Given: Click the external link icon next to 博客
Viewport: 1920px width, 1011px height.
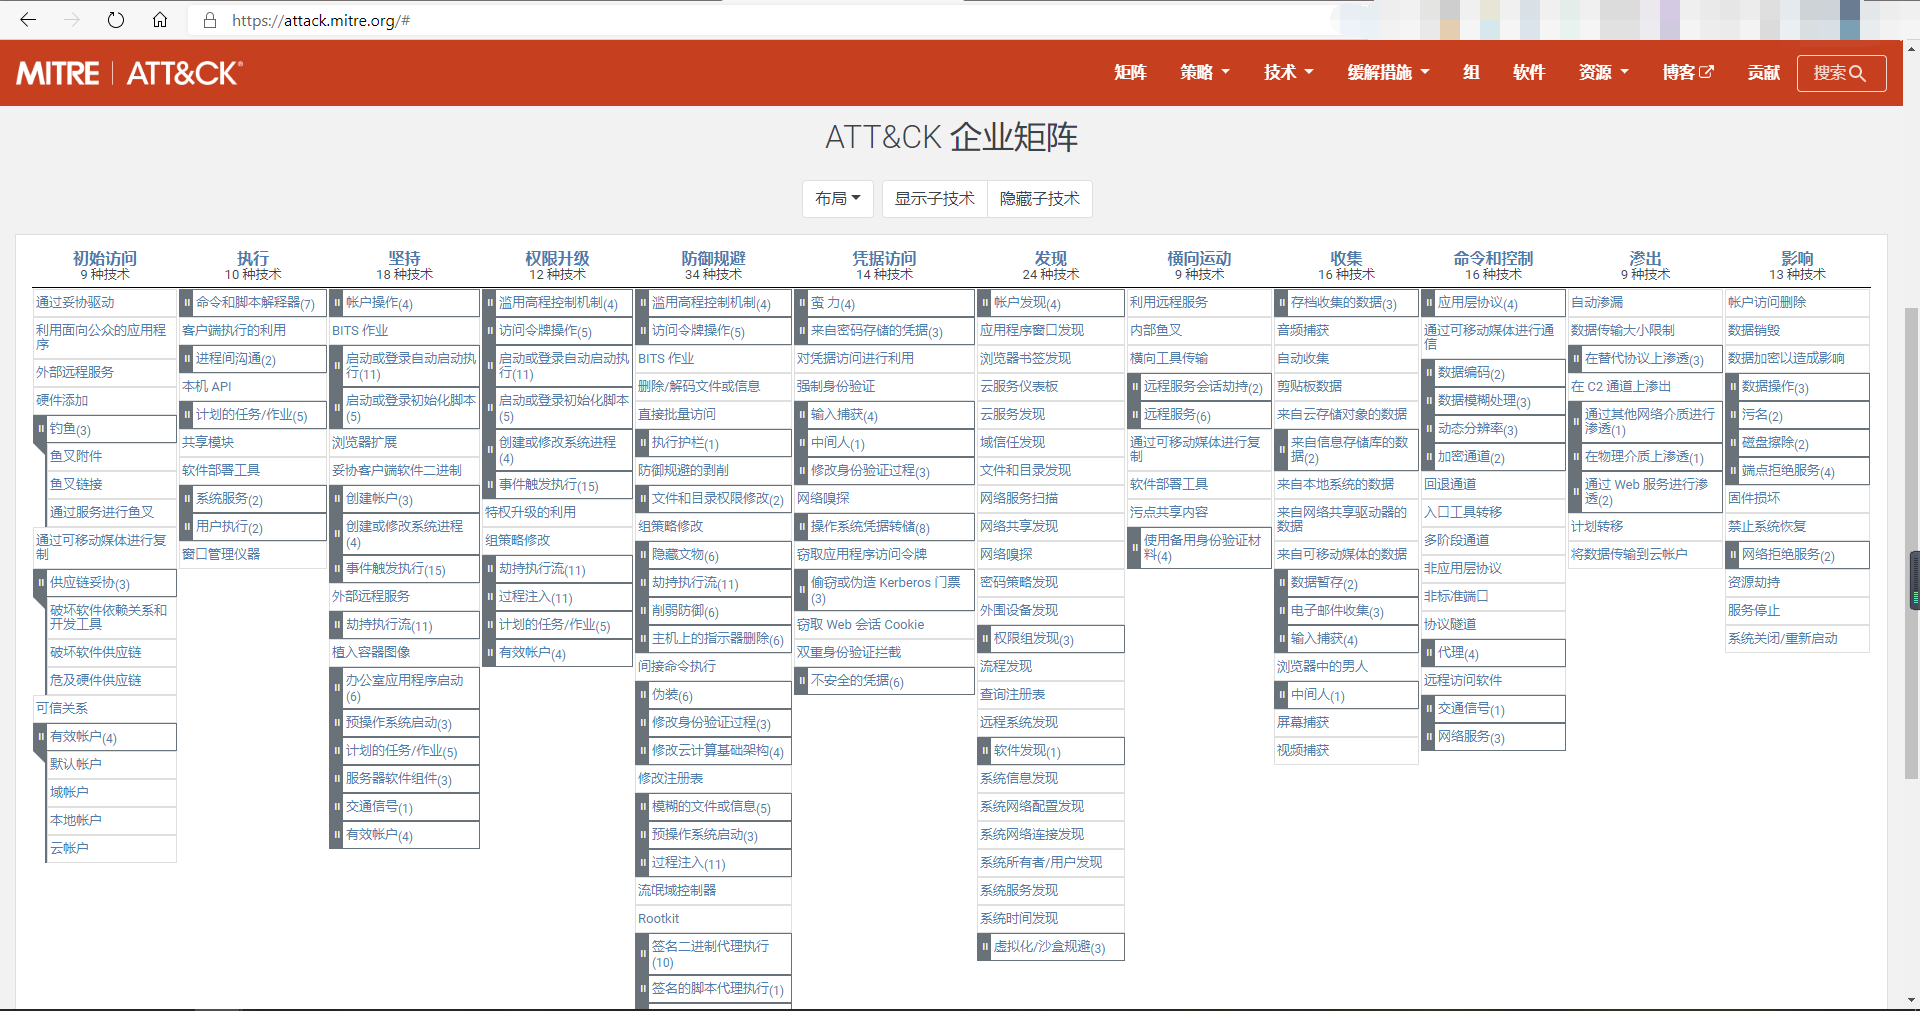Looking at the screenshot, I should click(1707, 71).
